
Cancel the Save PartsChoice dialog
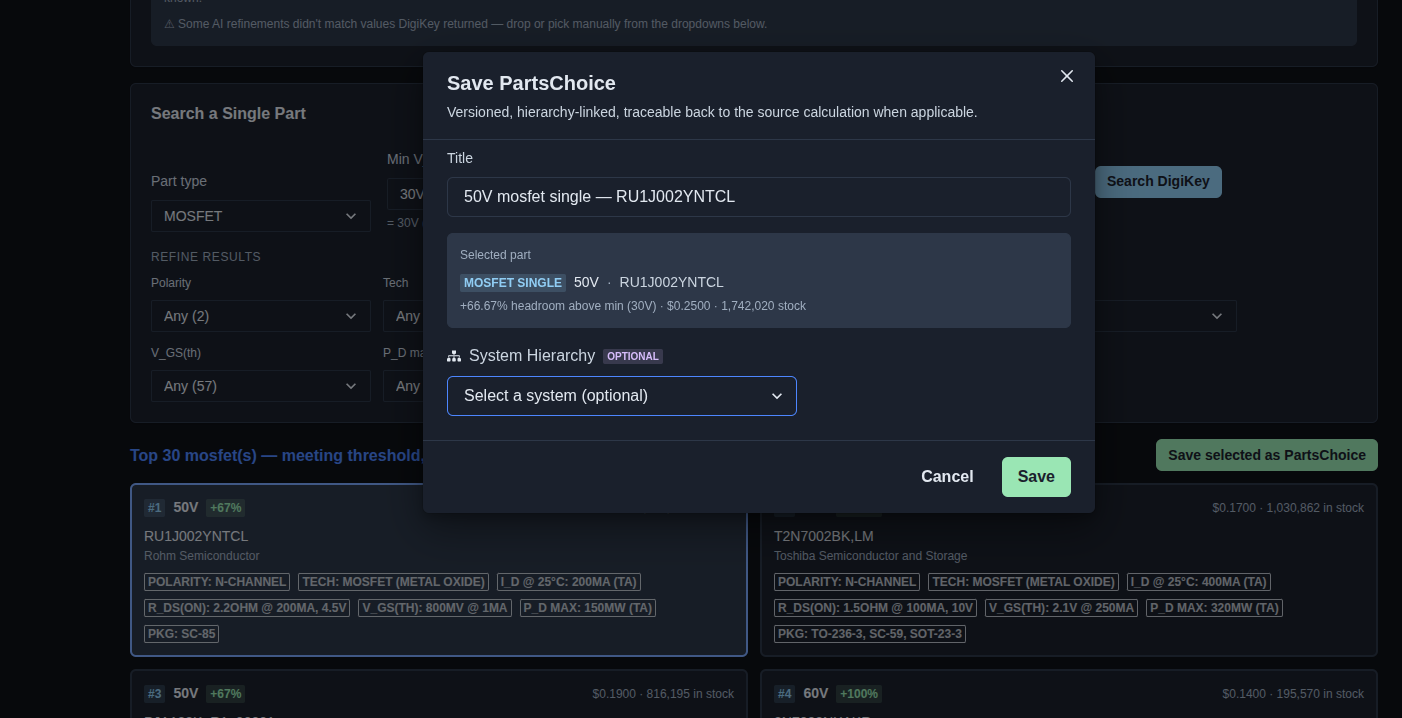click(947, 477)
